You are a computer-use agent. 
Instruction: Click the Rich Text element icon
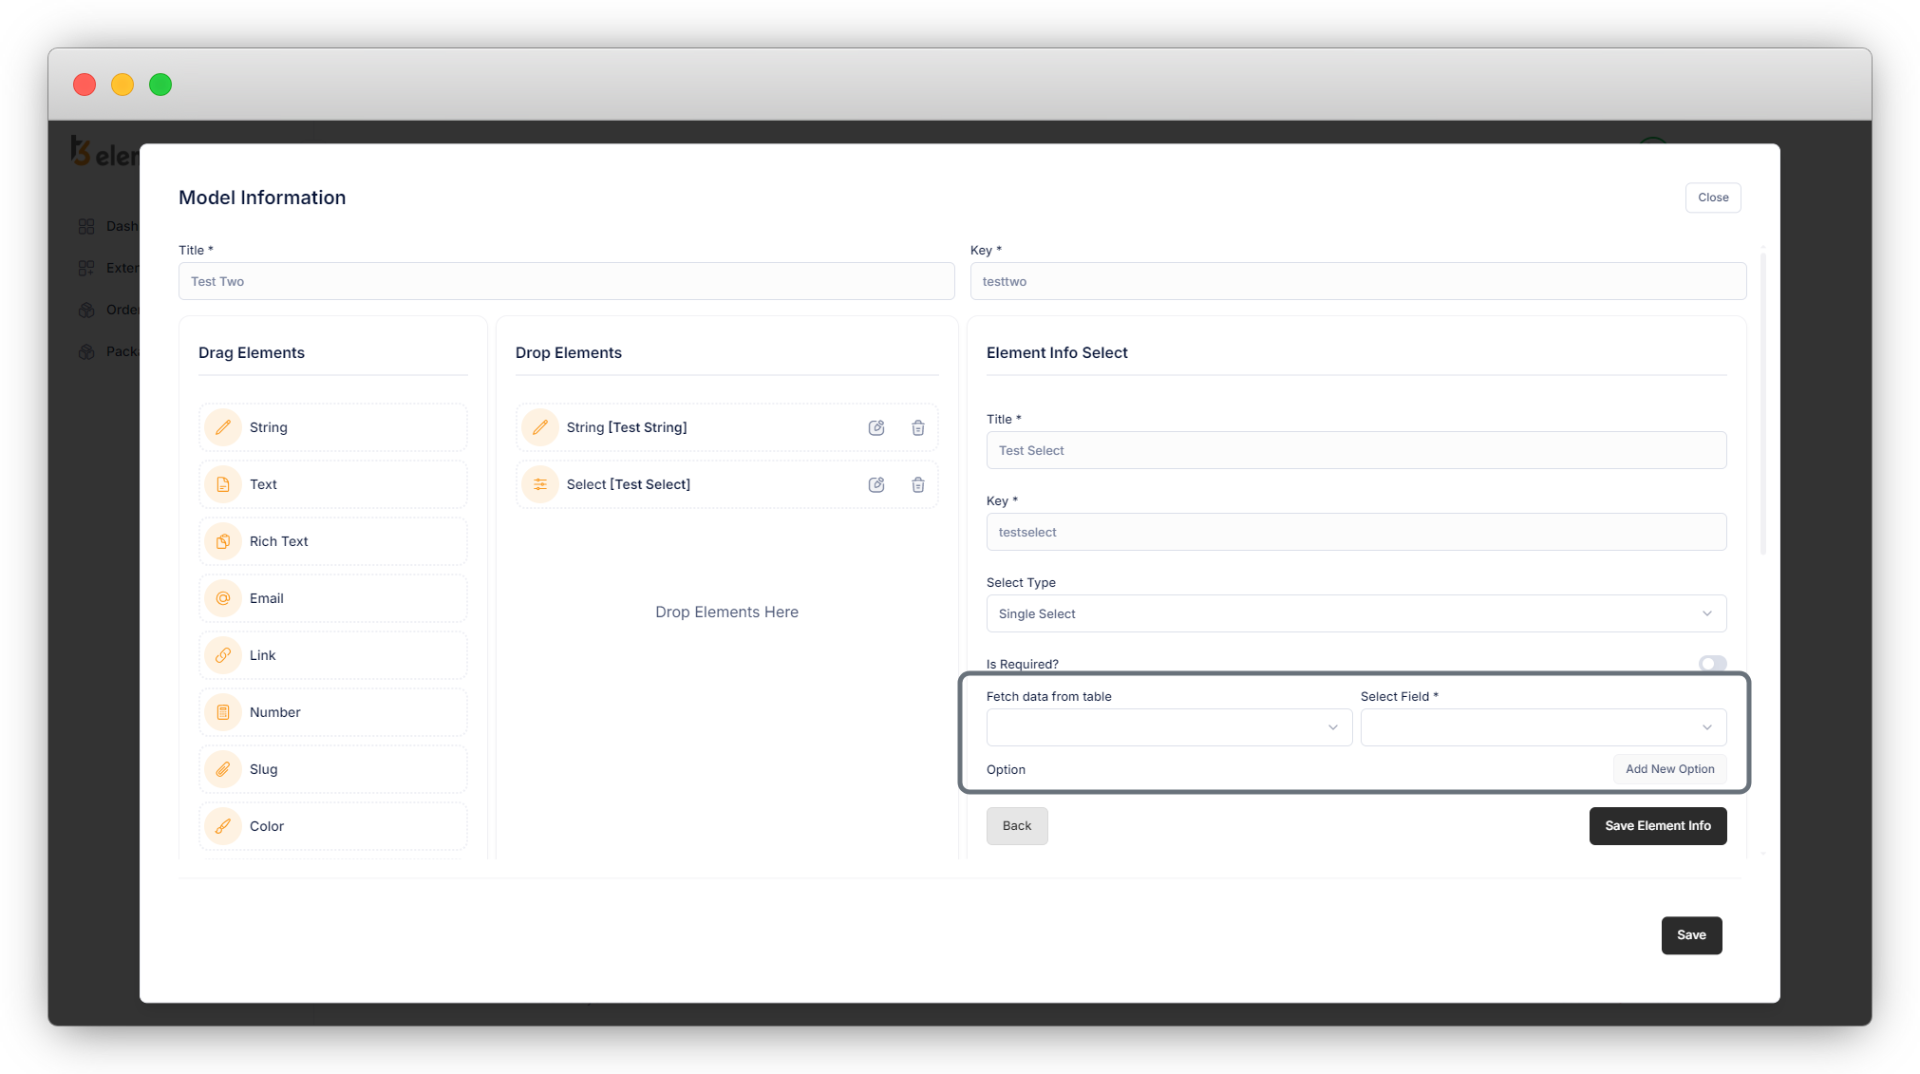pyautogui.click(x=223, y=541)
